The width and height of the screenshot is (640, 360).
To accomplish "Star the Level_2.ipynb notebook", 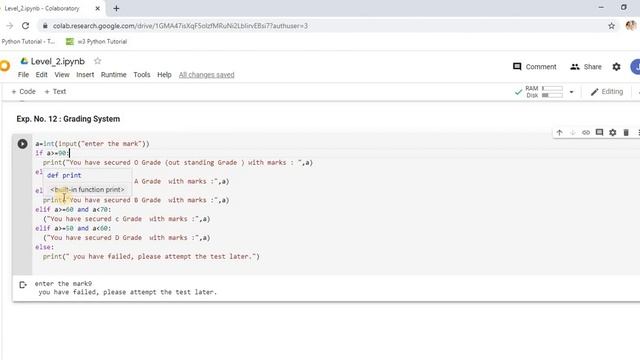I will click(97, 61).
